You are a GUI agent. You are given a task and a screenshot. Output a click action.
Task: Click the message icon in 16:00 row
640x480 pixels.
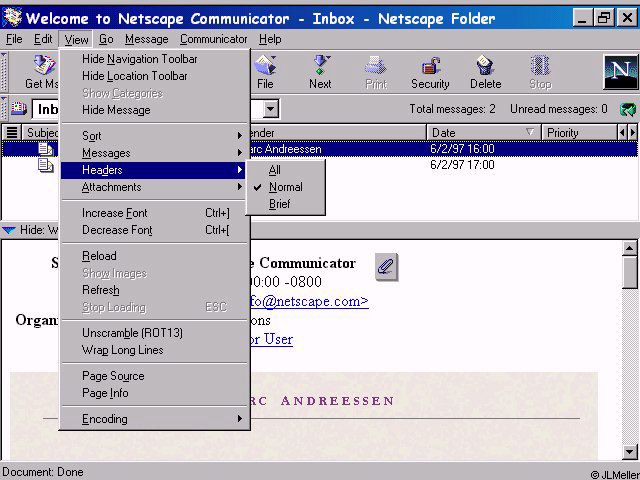tap(46, 149)
